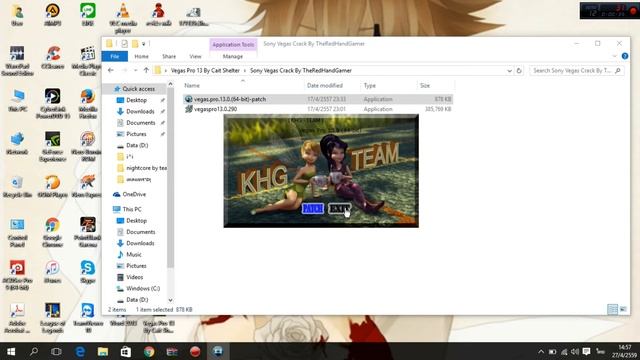The image size is (640, 360).
Task: Click the LINE desktop shortcut
Action: (x=88, y=15)
